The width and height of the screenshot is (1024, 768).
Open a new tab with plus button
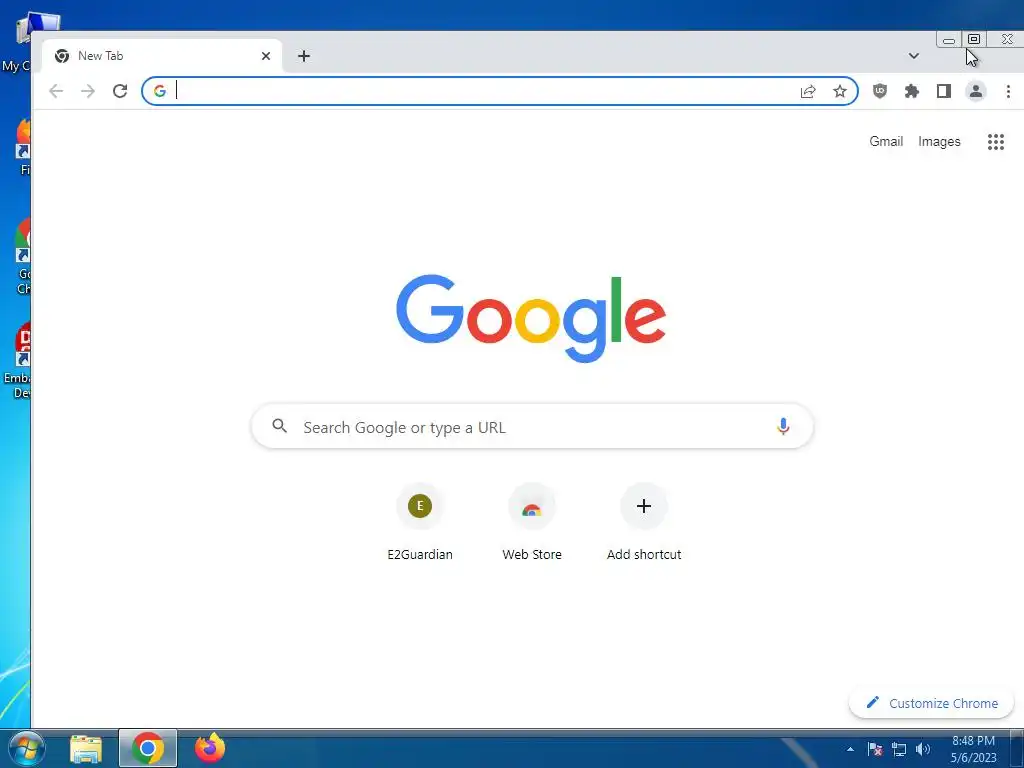coord(304,56)
